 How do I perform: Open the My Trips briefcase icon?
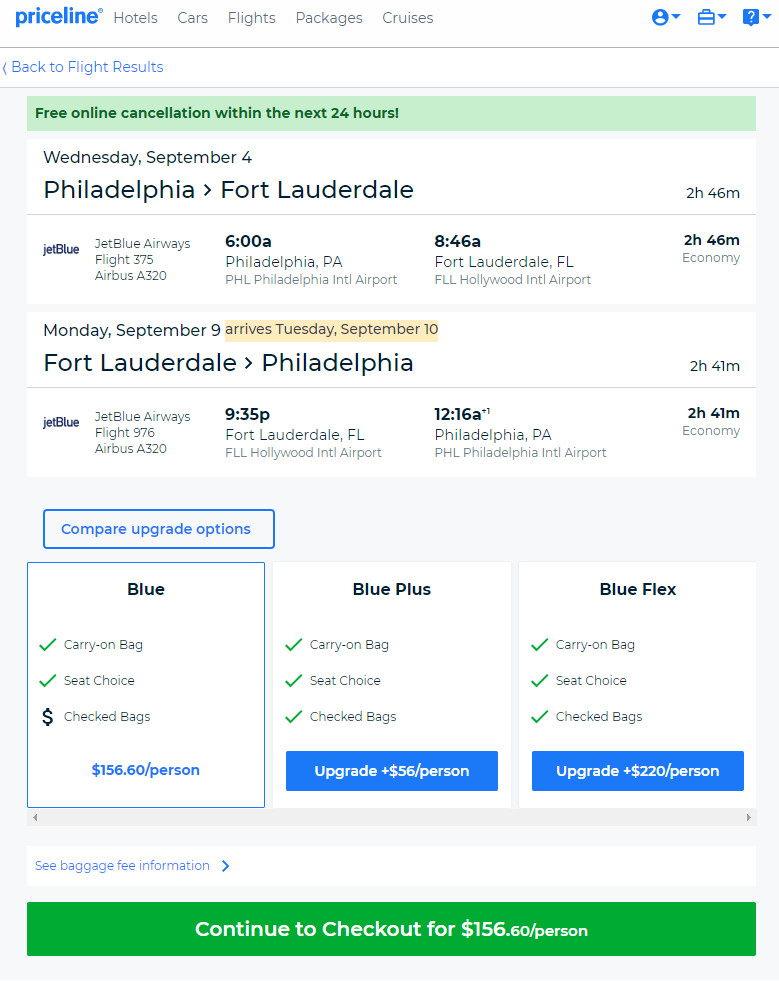pos(706,18)
